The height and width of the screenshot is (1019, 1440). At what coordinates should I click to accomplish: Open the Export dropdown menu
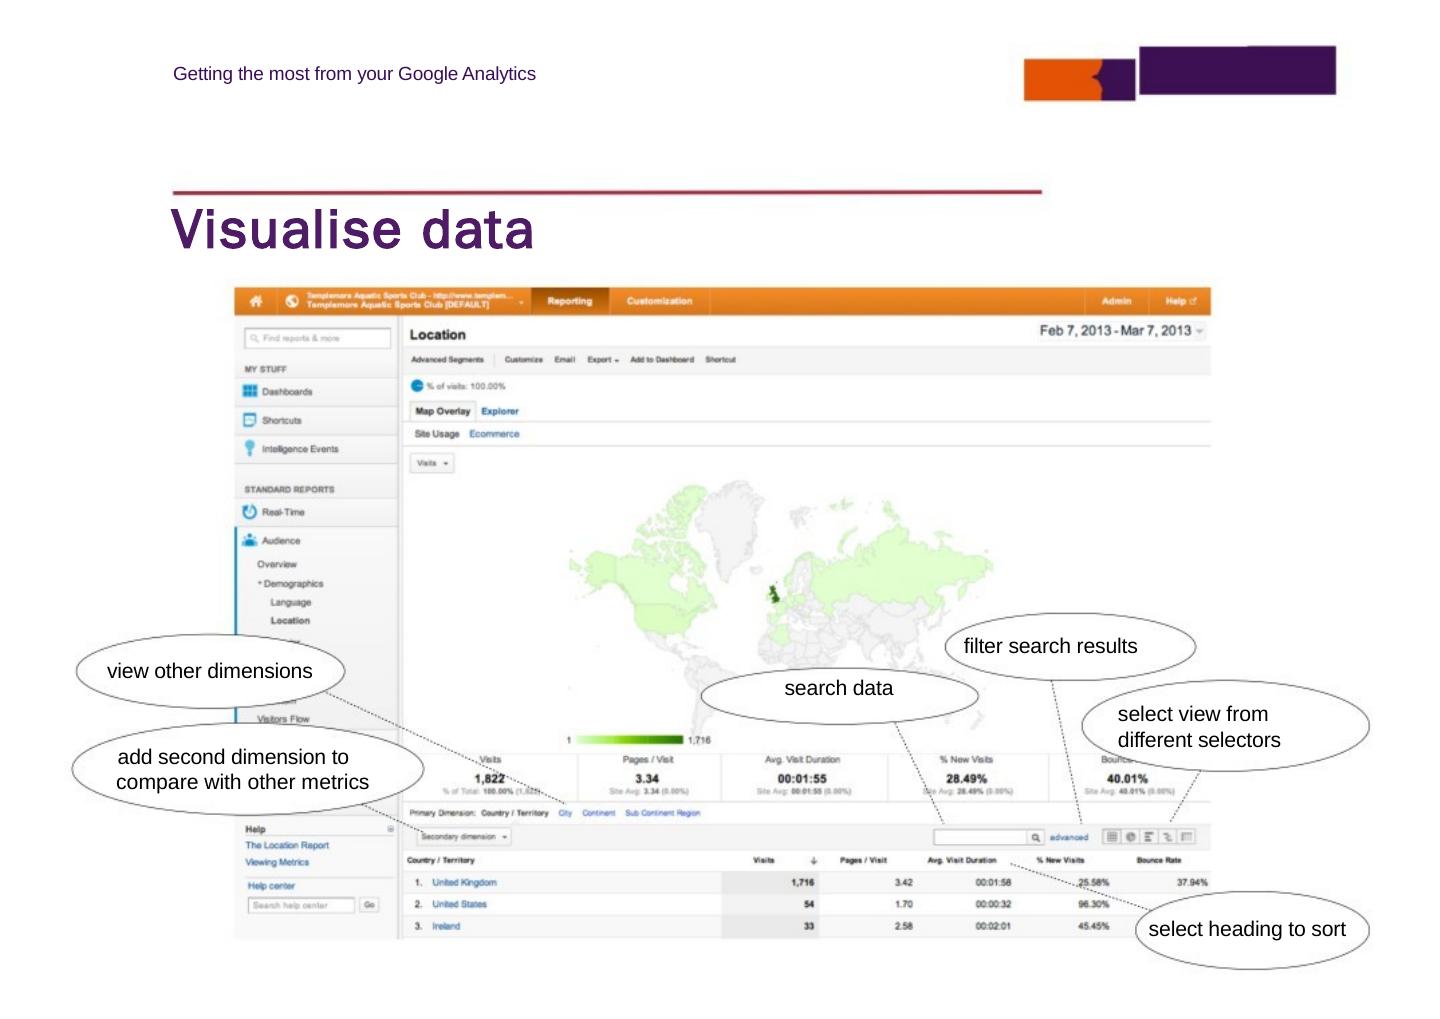point(602,360)
